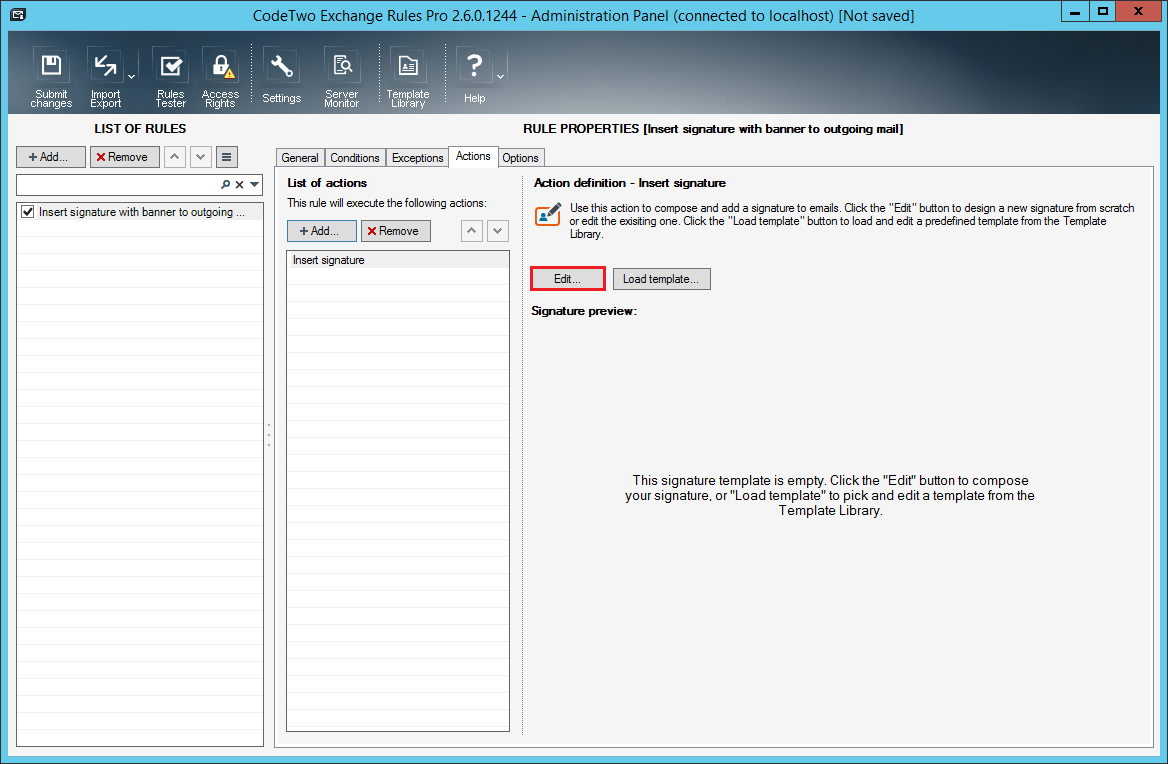The height and width of the screenshot is (764, 1168).
Task: Uncheck the Insert signature with banner rule
Action: click(28, 212)
